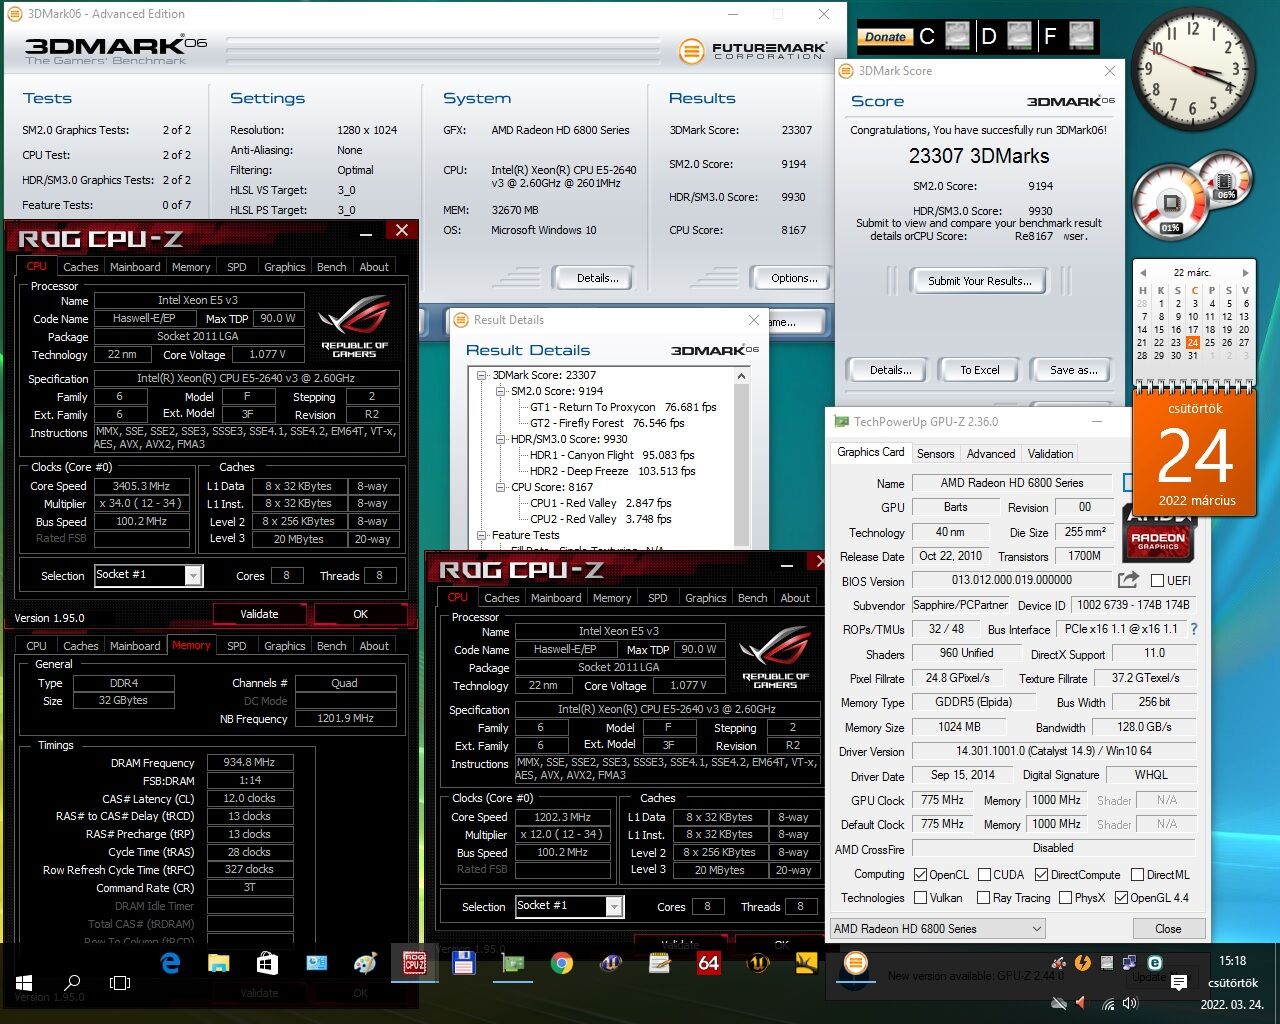Toggle the Ray Tracing checkbox
Image resolution: width=1280 pixels, height=1024 pixels.
[x=983, y=898]
